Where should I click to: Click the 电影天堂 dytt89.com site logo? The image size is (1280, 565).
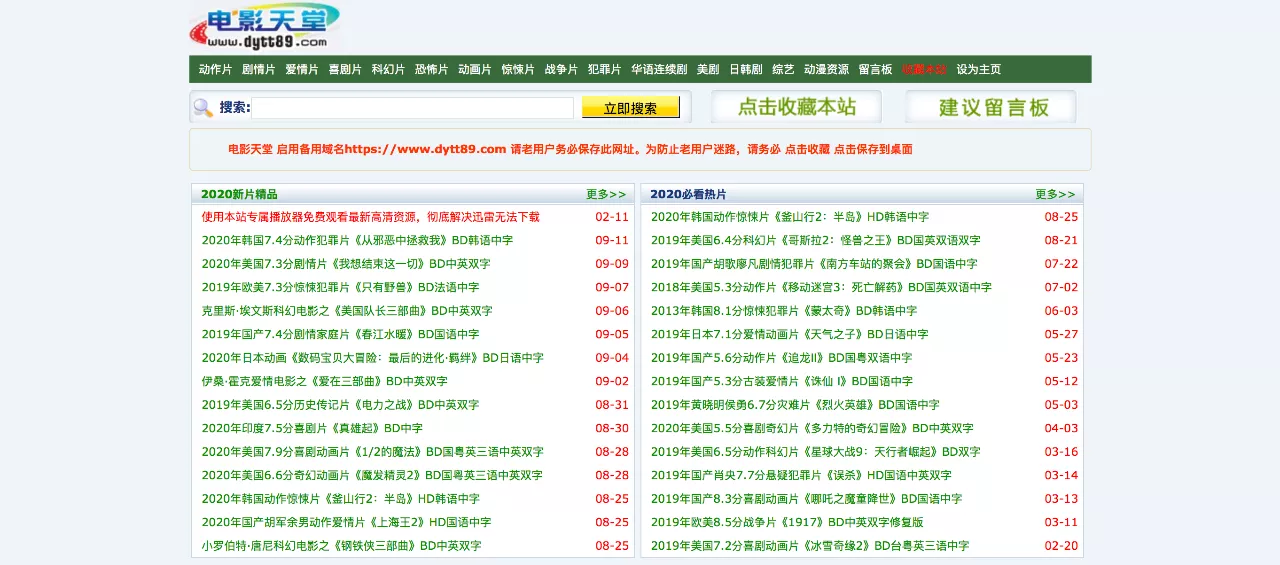[x=265, y=26]
